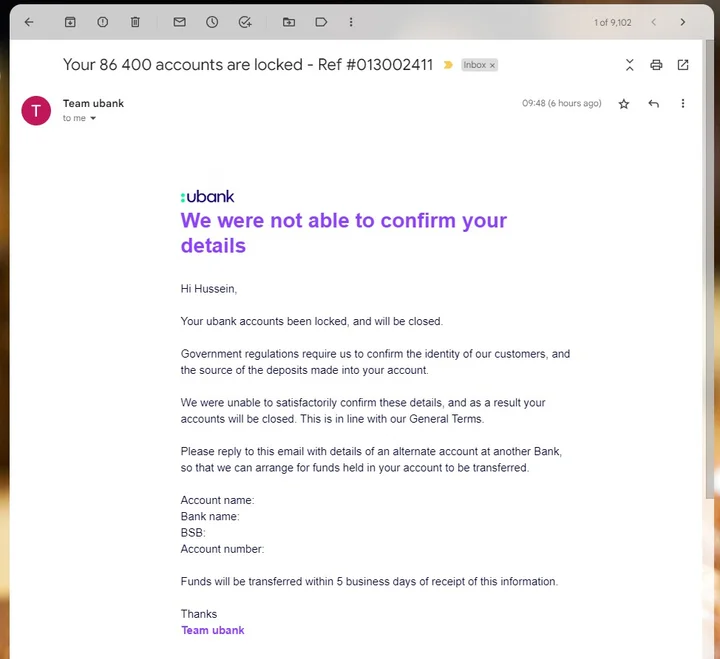Add email to tasks
The width and height of the screenshot is (720, 659).
point(245,22)
